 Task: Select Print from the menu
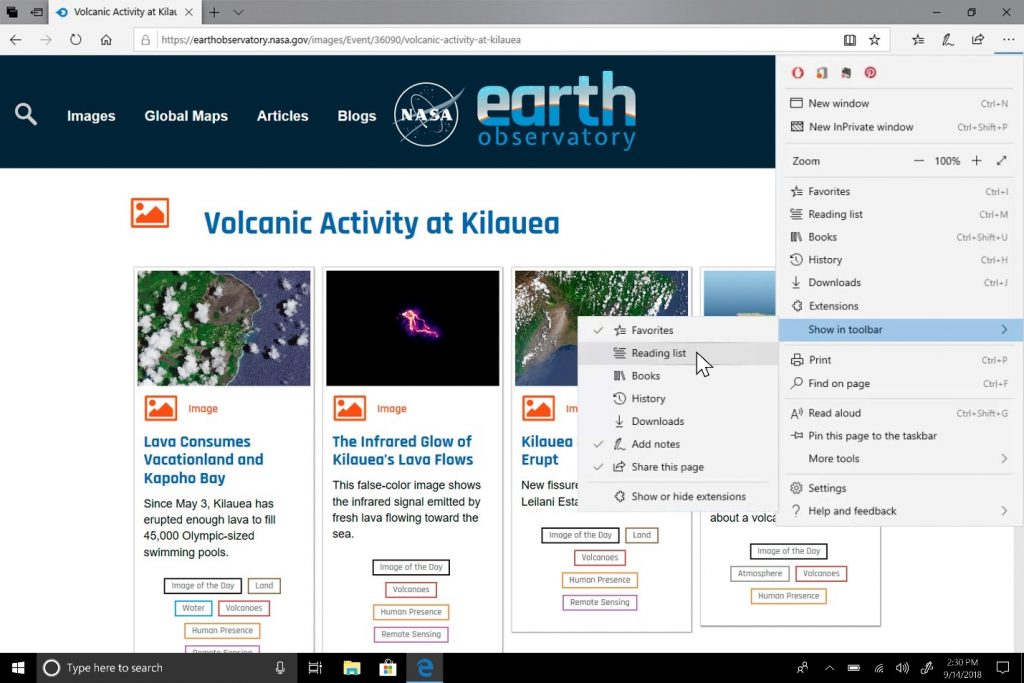(899, 360)
